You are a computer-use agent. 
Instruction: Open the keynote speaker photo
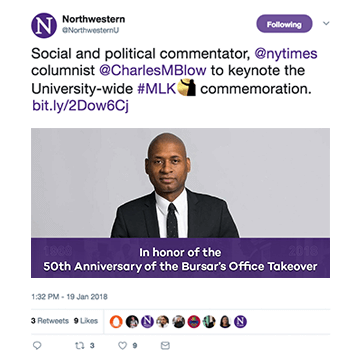180,203
